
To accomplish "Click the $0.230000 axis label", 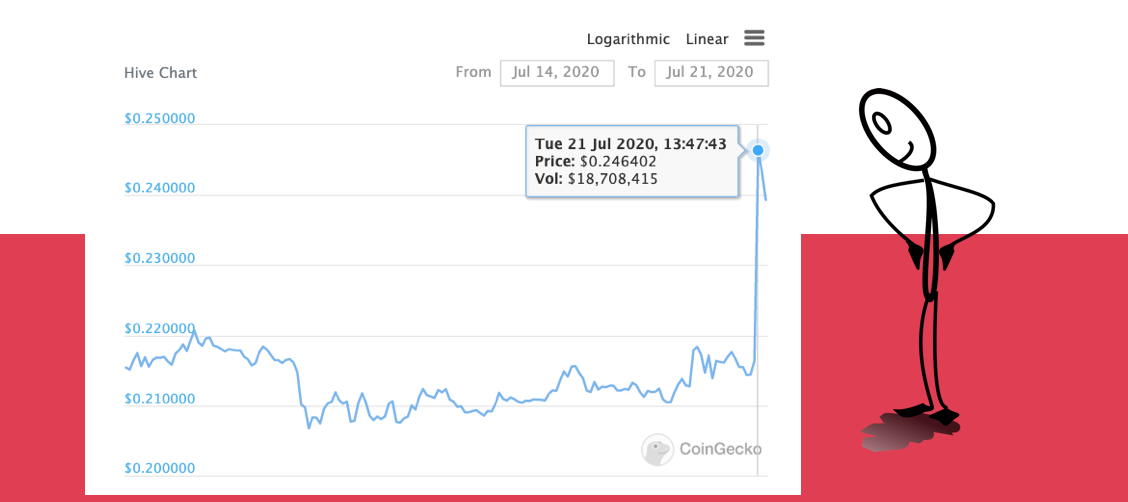I will pyautogui.click(x=159, y=259).
